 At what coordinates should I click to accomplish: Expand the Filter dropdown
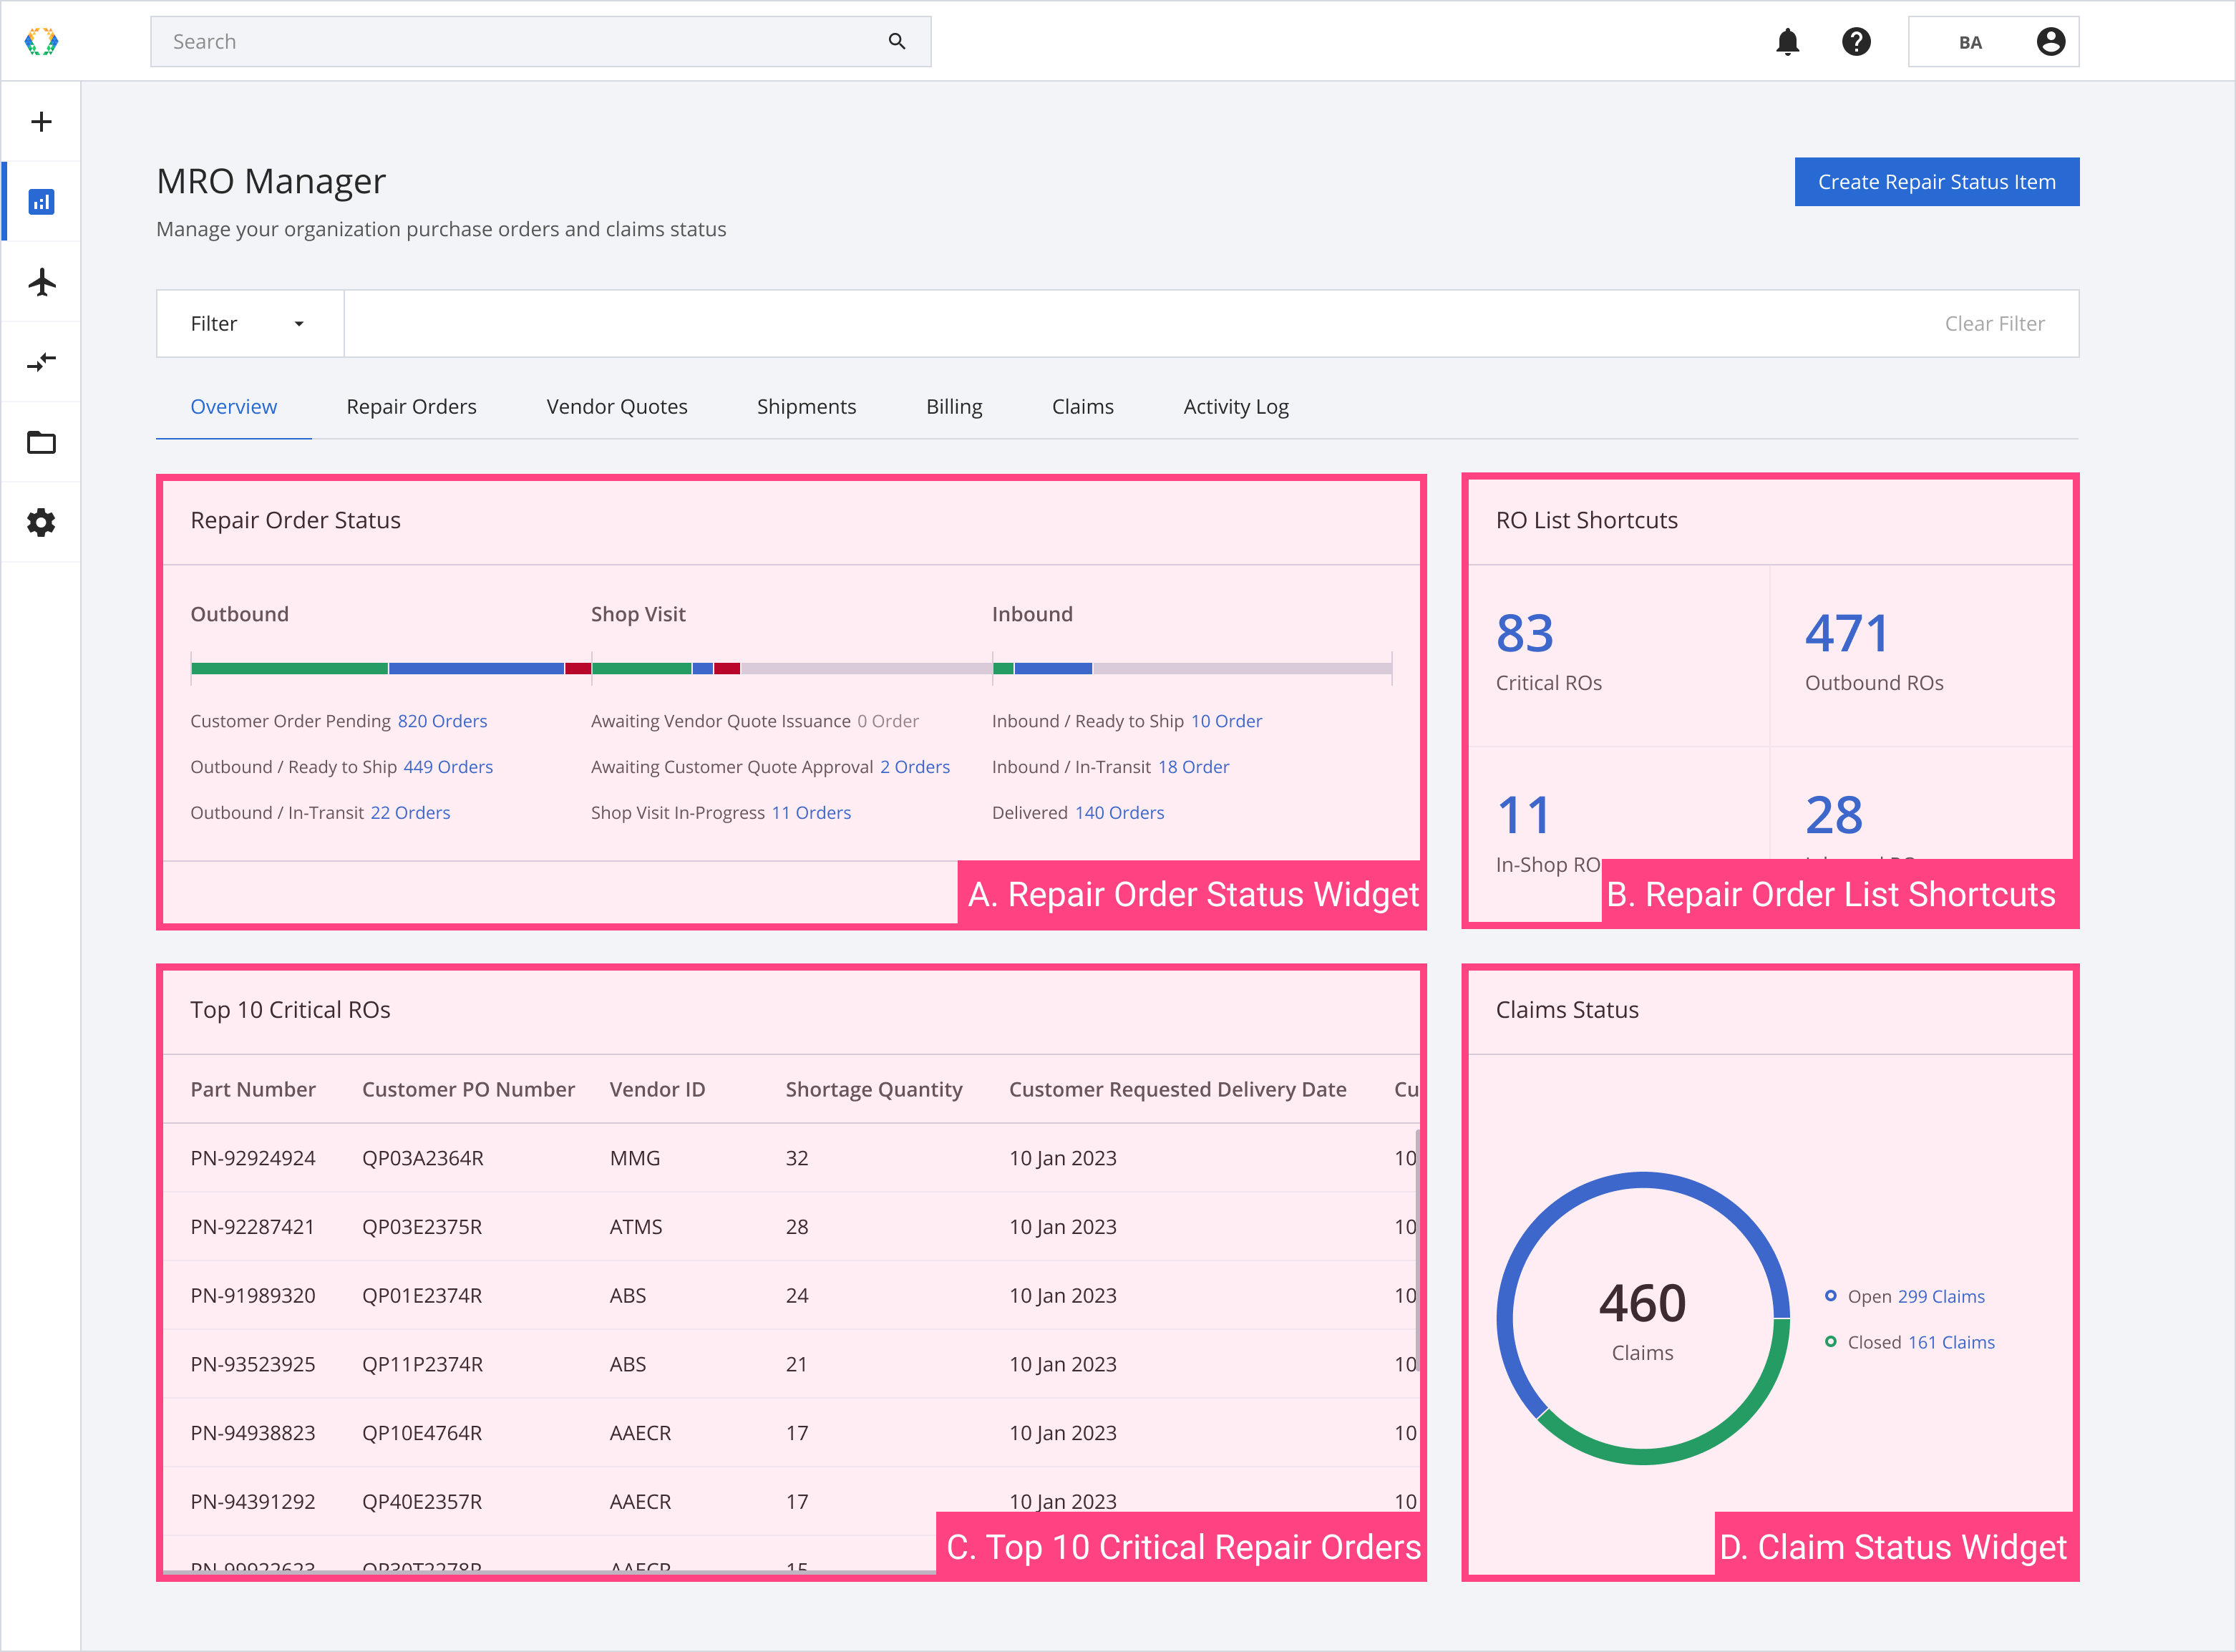coord(250,323)
